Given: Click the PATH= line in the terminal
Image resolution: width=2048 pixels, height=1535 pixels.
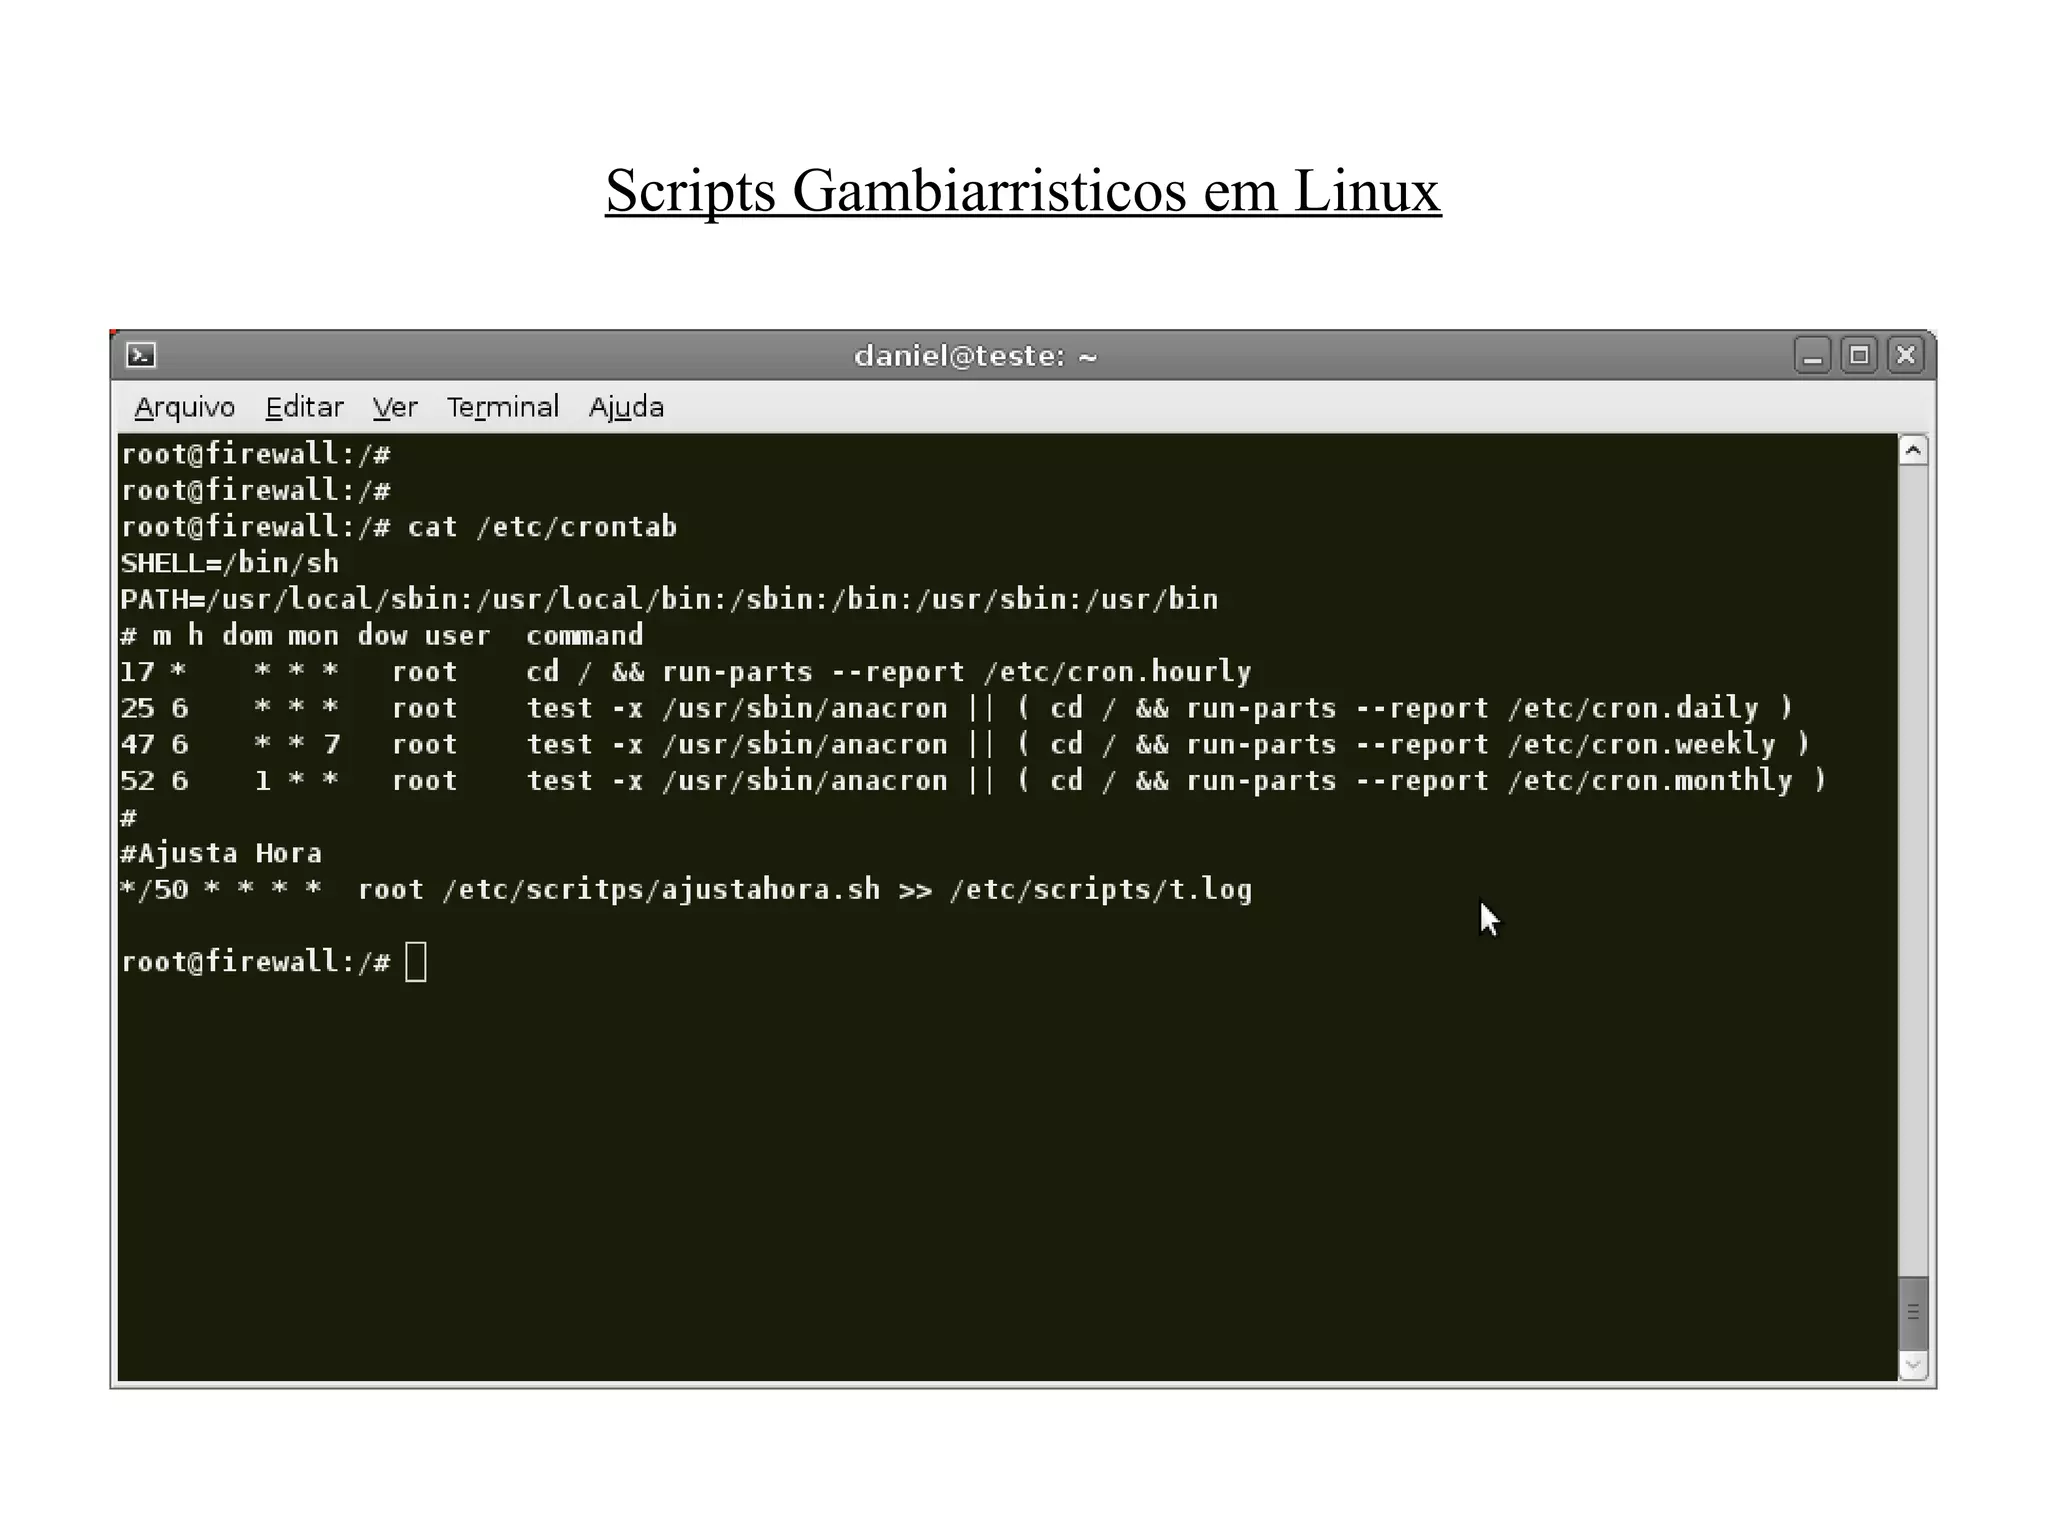Looking at the screenshot, I should tap(669, 599).
